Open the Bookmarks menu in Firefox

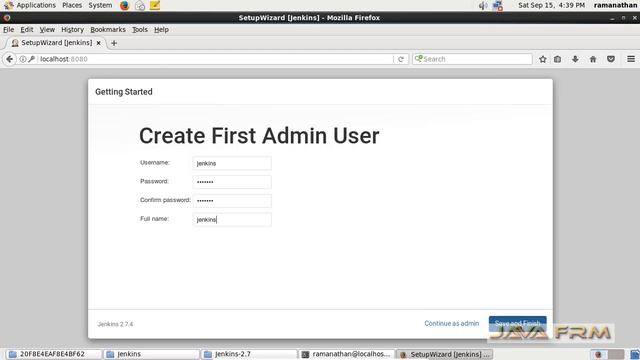[108, 30]
